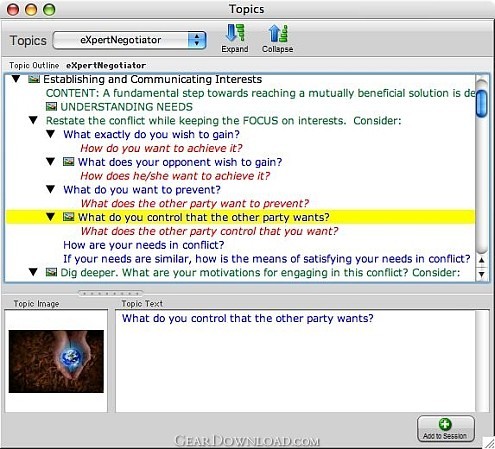Collapse Establishing and Communicating Interests triangle
Image resolution: width=495 pixels, height=449 pixels.
16,79
